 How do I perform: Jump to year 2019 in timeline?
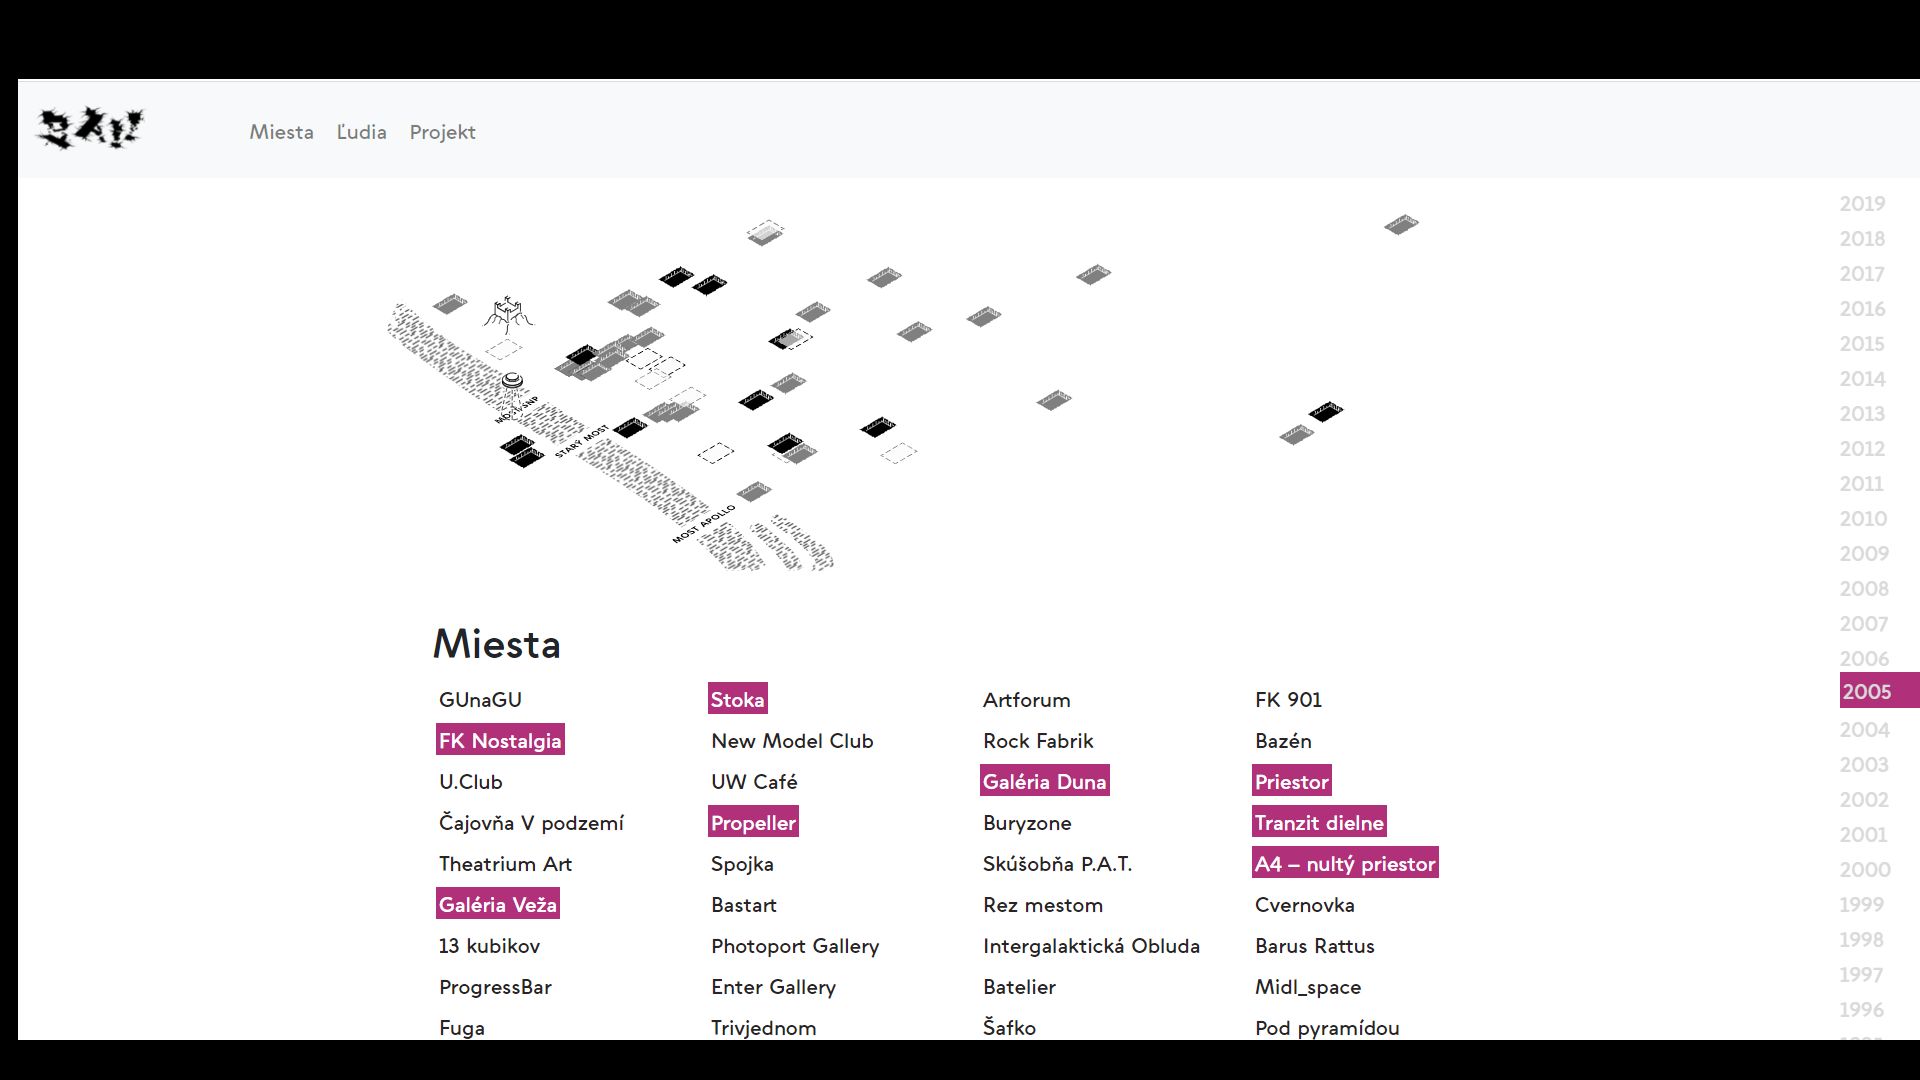tap(1862, 204)
